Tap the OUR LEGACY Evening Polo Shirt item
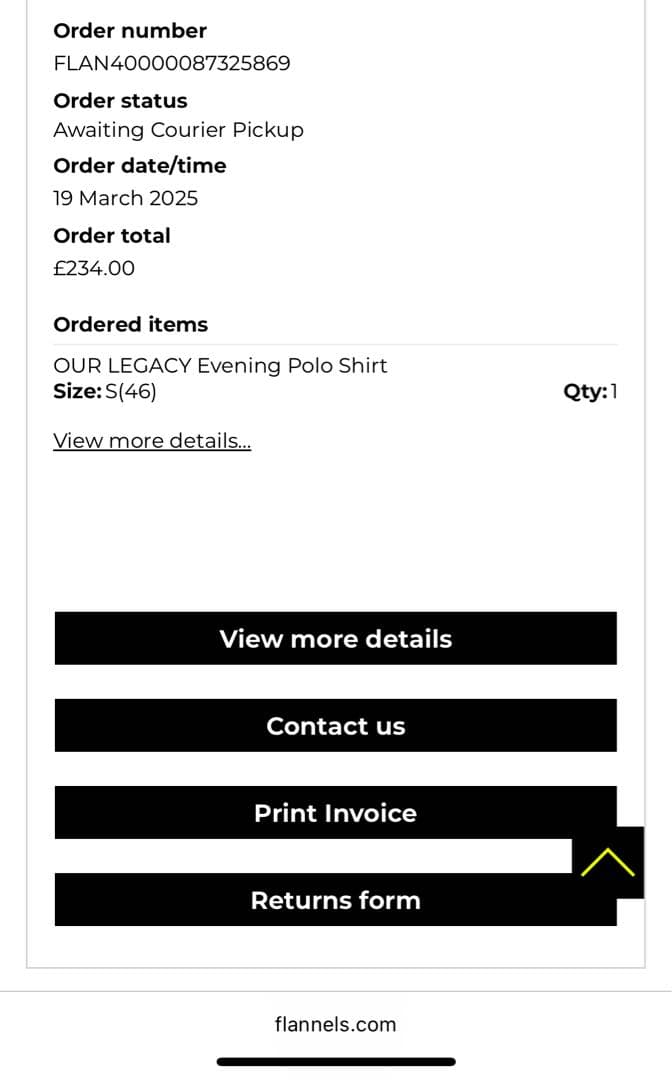 point(220,366)
